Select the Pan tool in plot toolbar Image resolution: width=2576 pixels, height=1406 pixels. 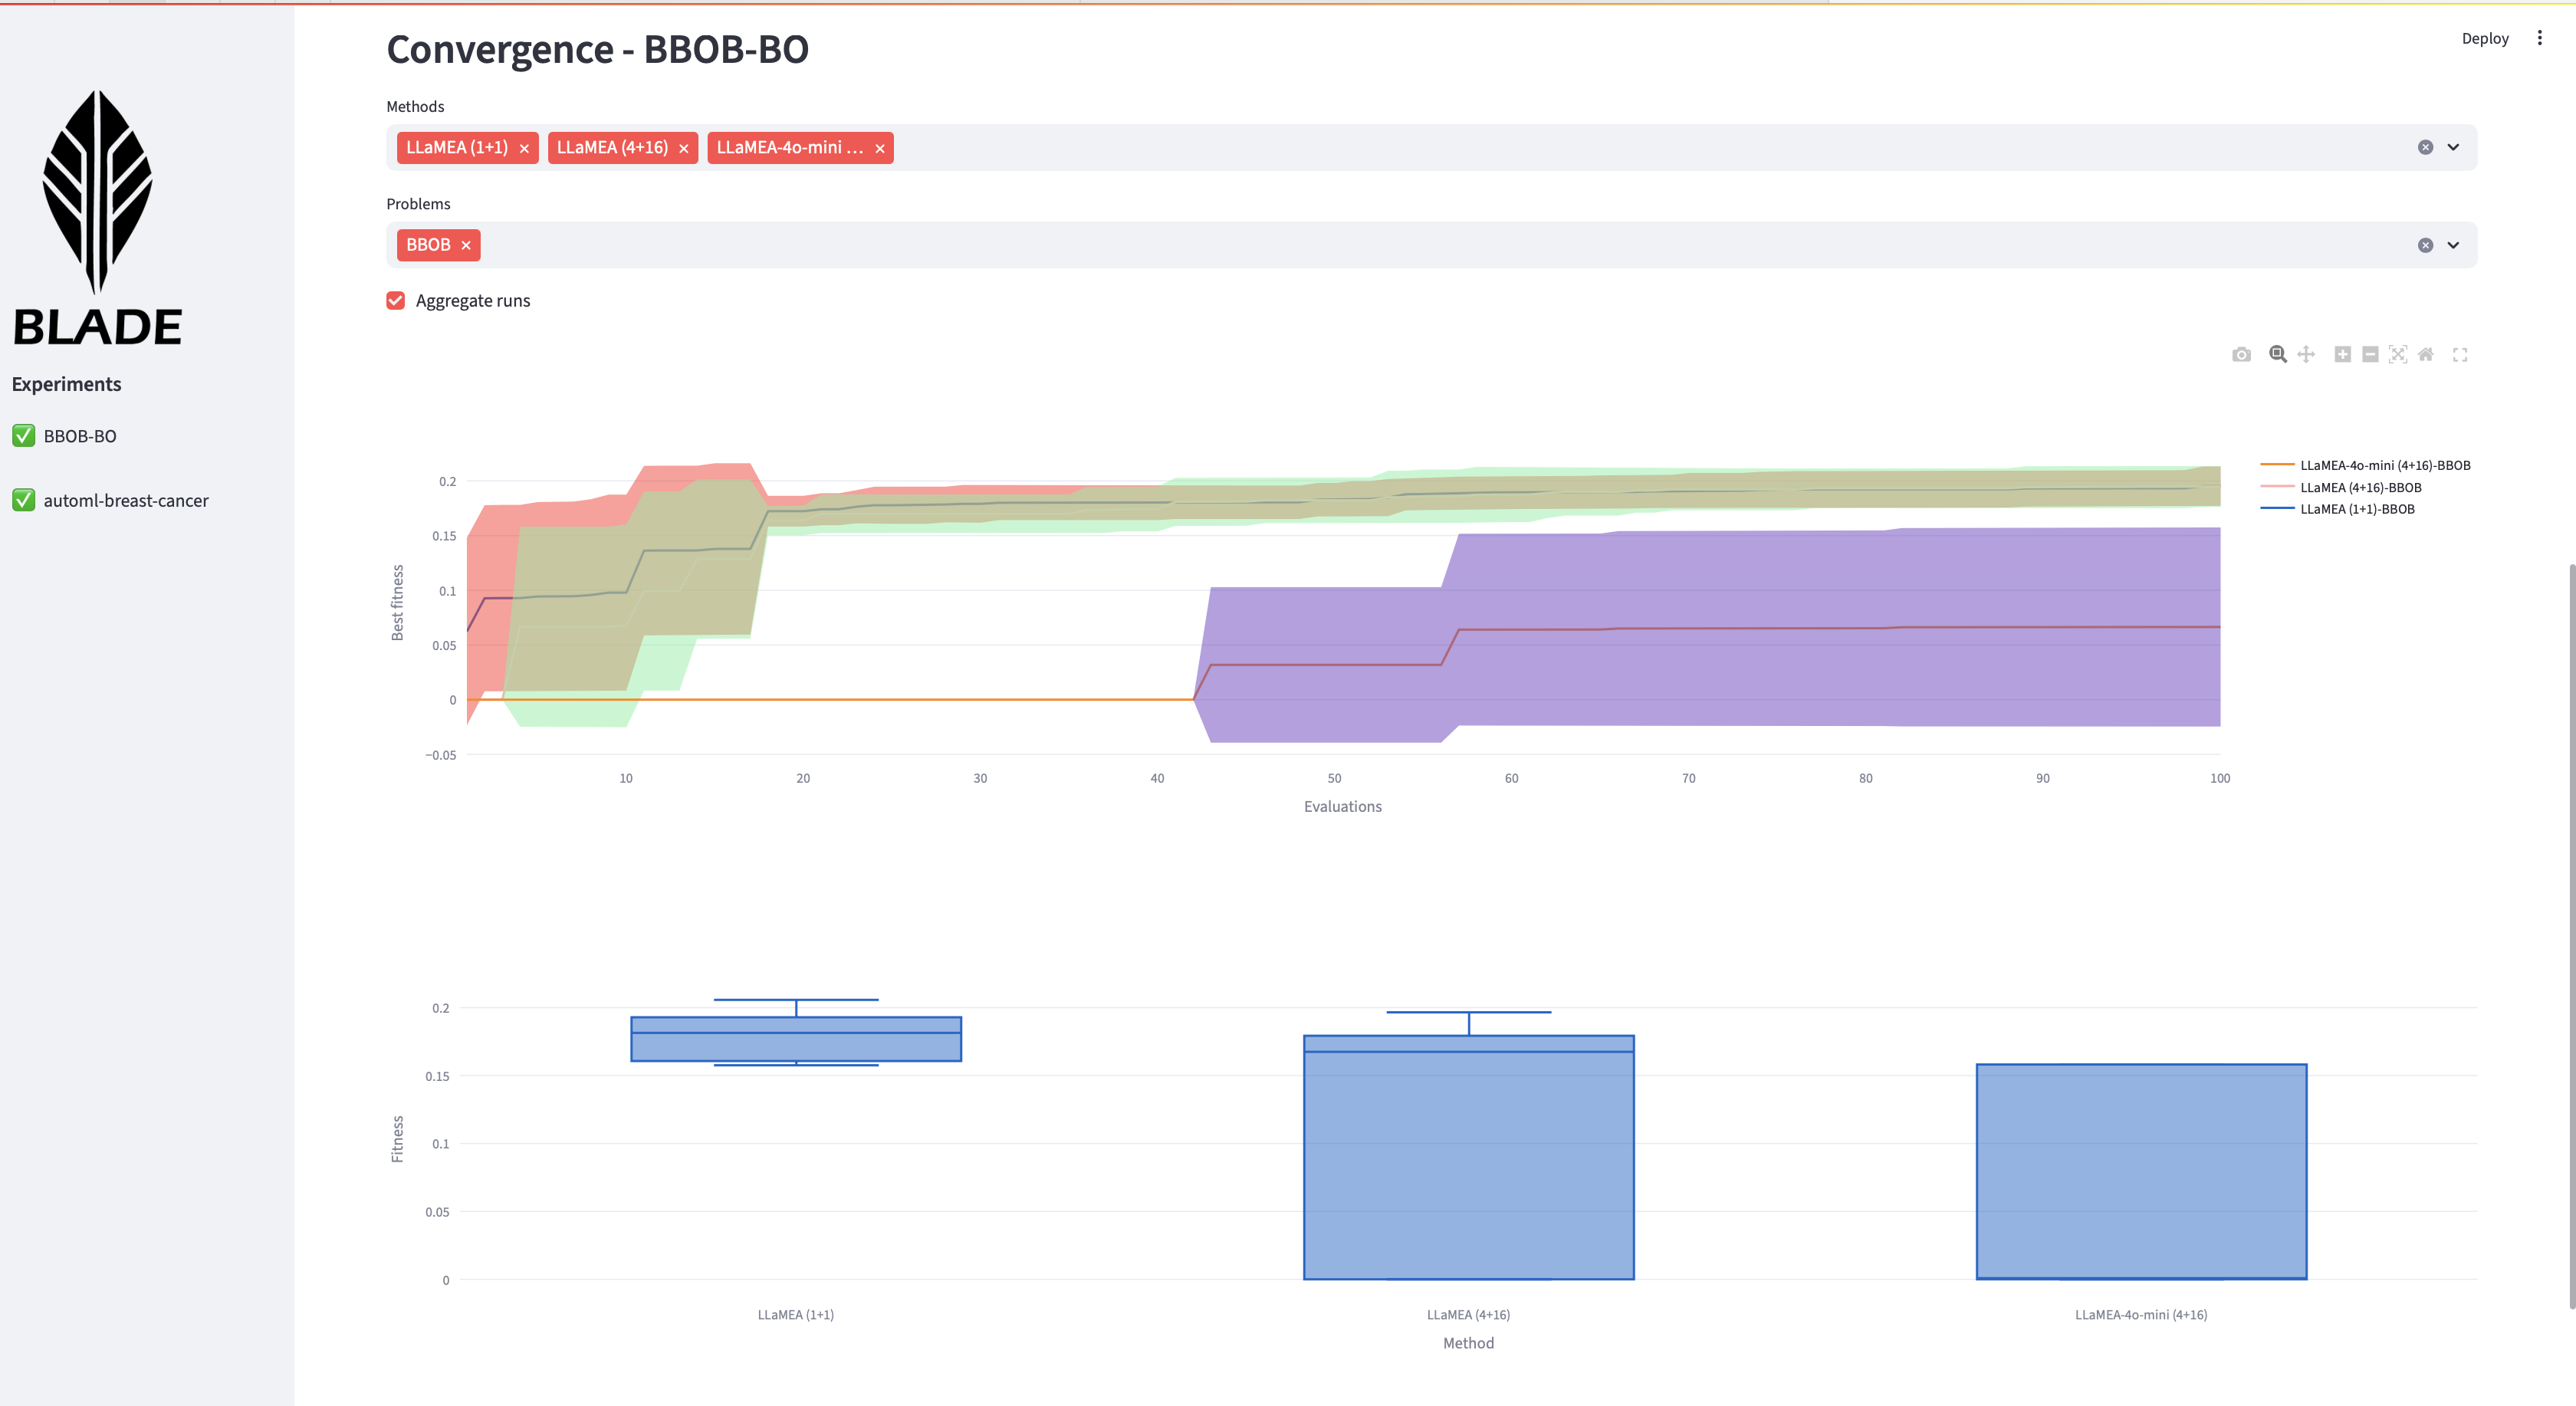(2306, 355)
